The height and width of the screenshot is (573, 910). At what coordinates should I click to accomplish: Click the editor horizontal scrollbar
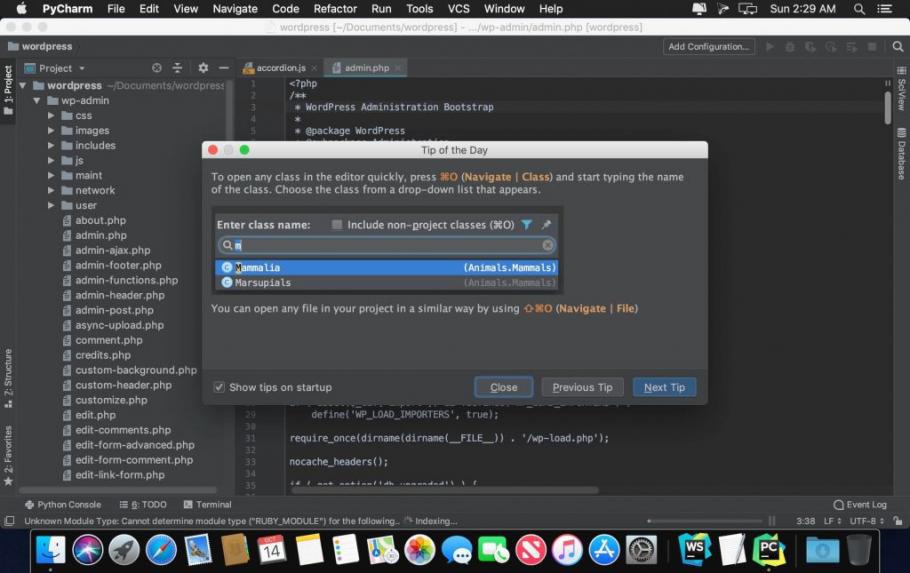pyautogui.click(x=444, y=490)
